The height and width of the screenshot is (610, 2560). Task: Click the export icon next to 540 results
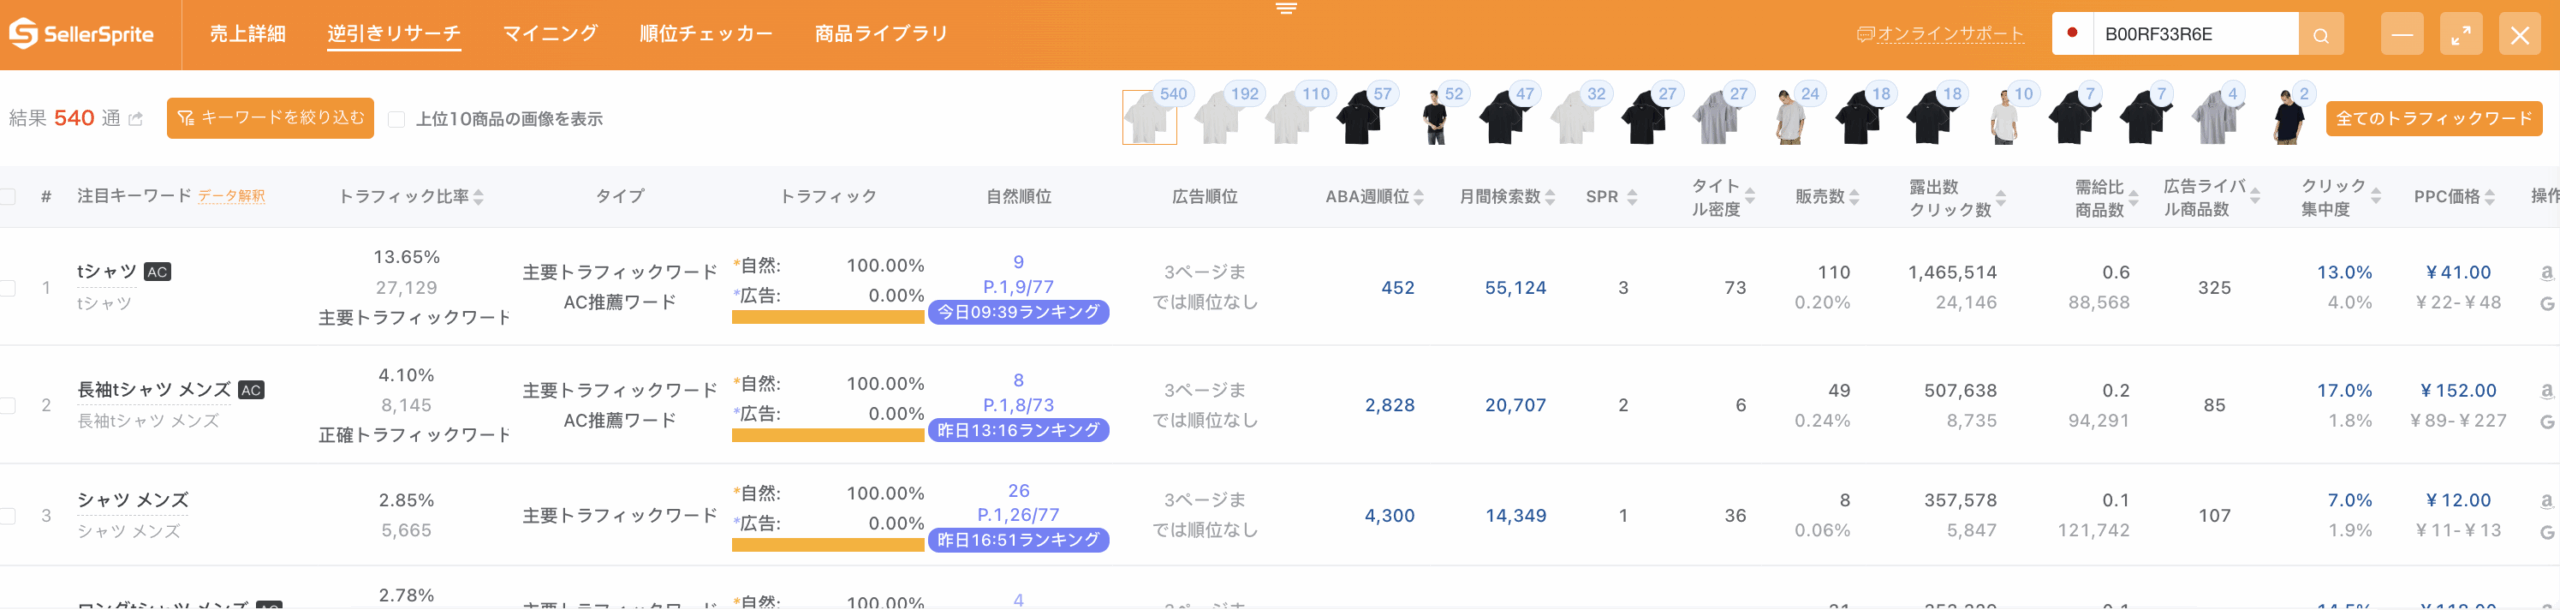(136, 118)
